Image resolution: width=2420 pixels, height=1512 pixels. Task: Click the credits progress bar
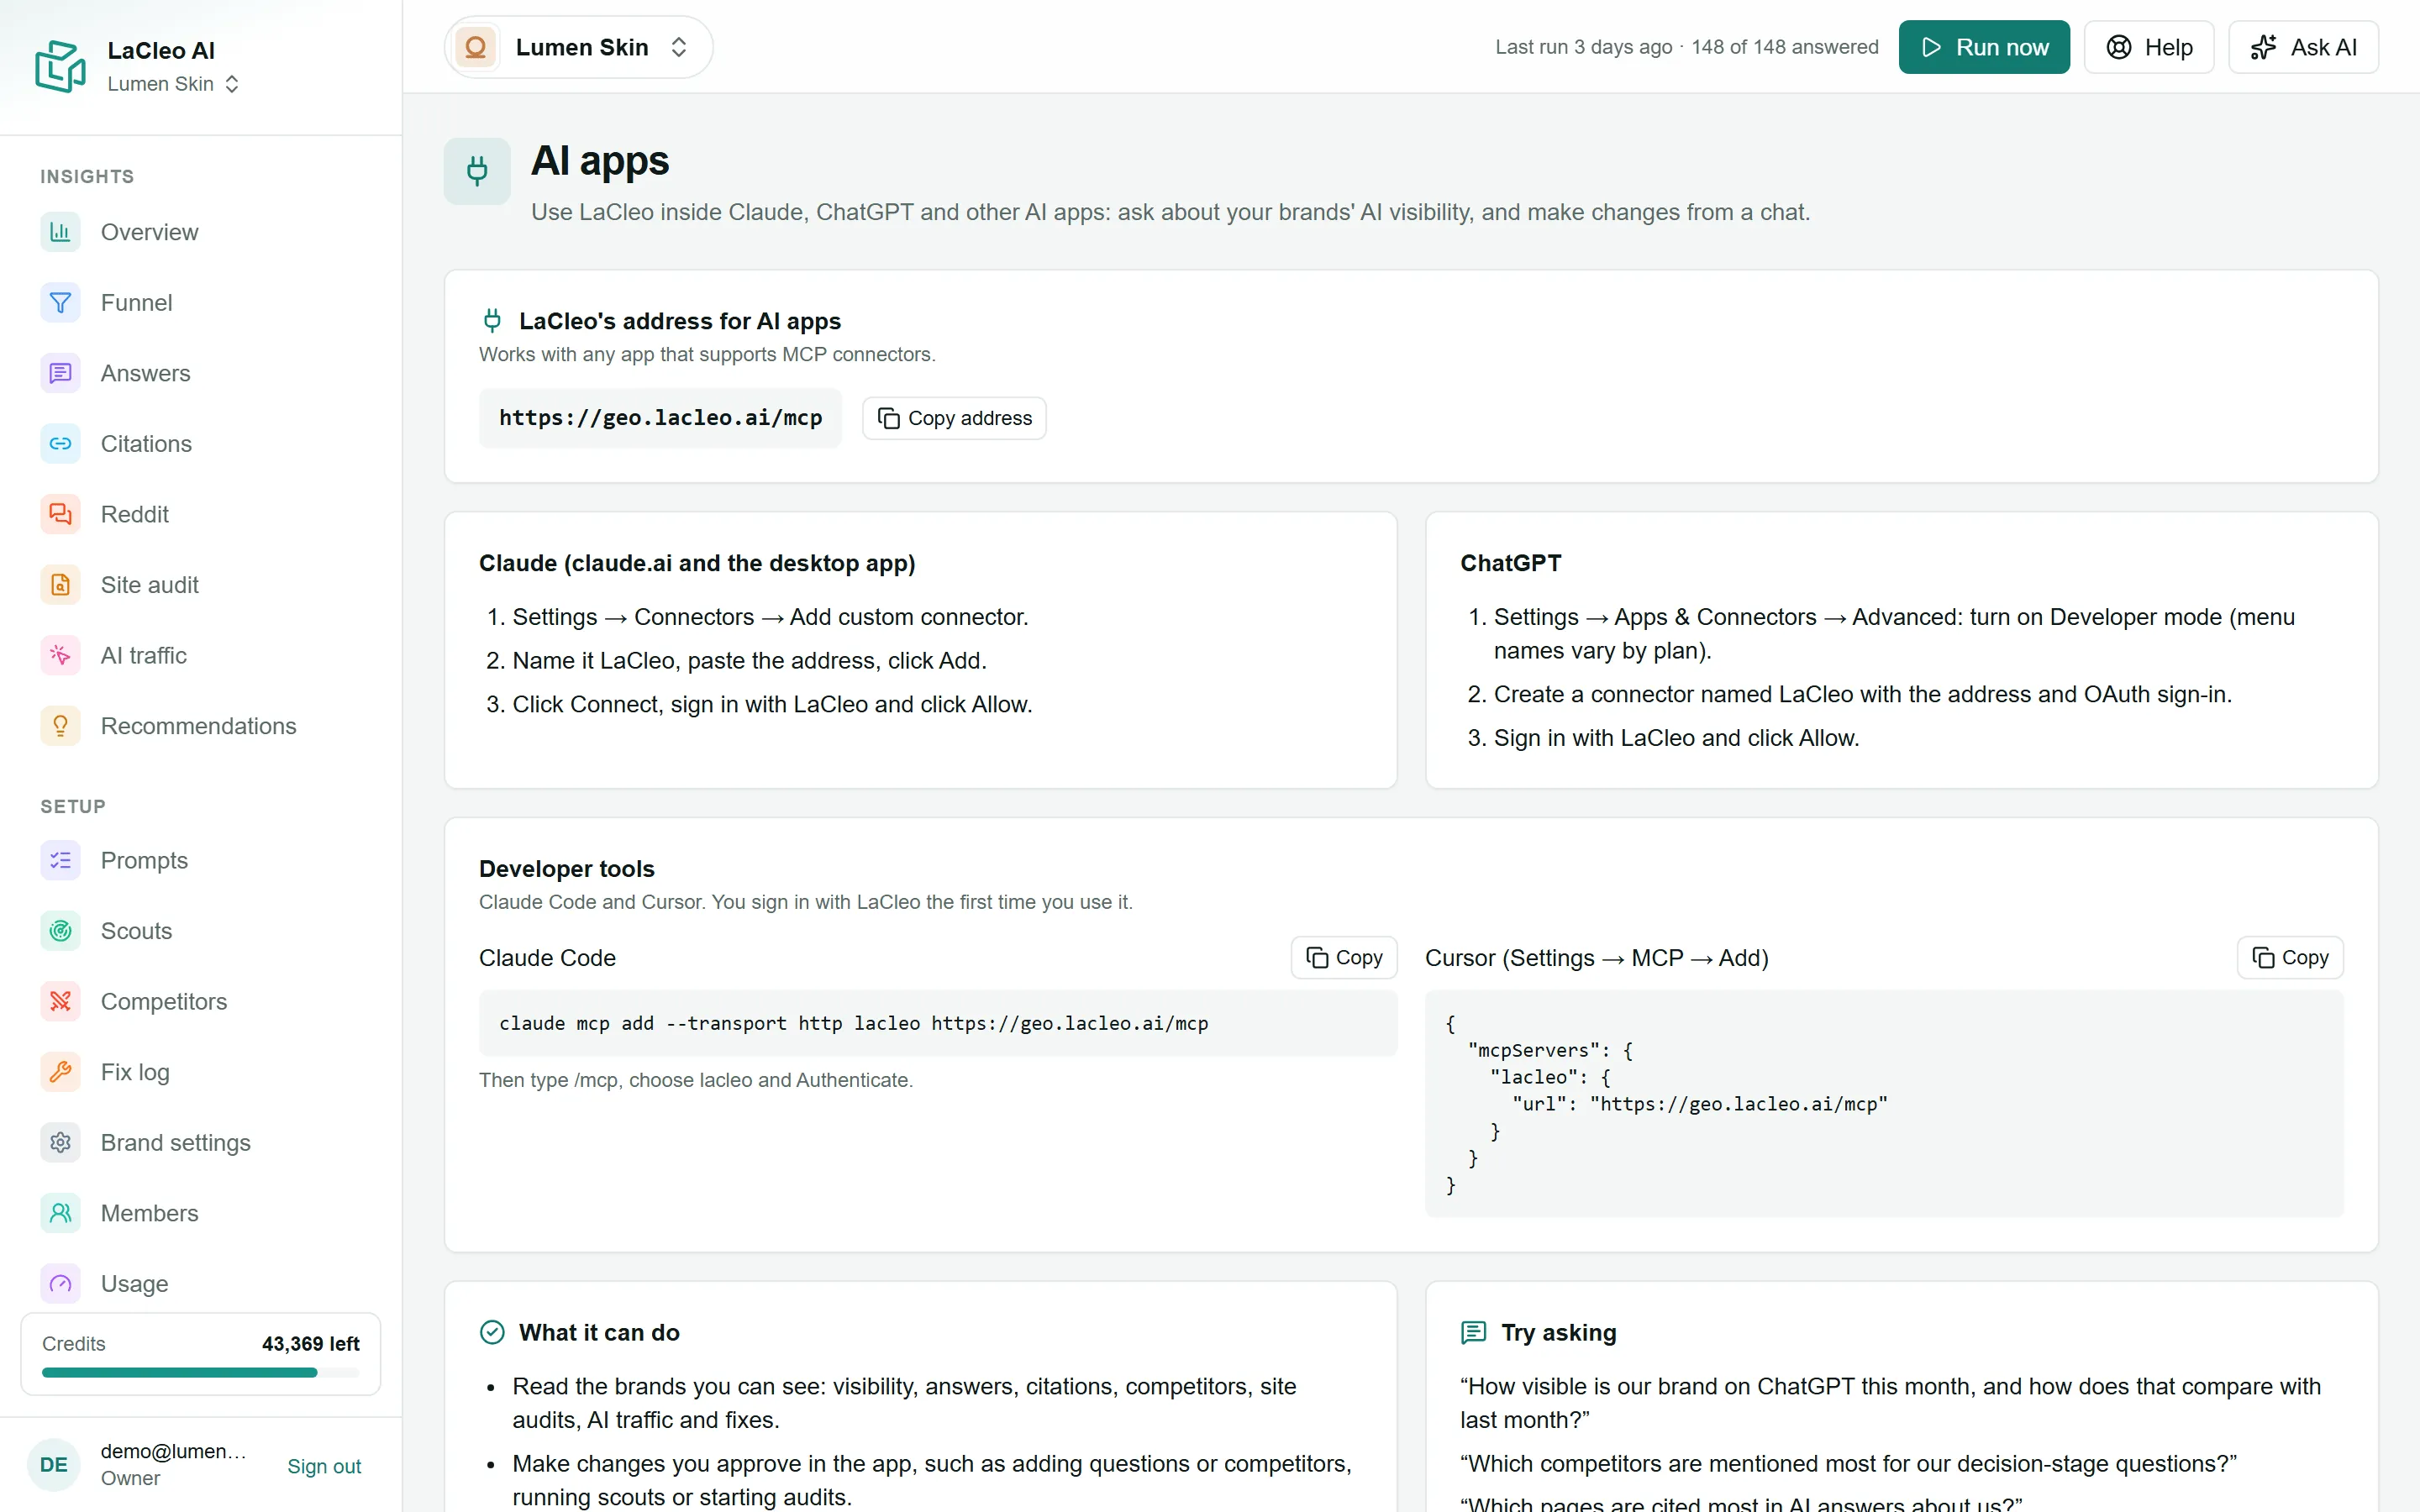tap(200, 1372)
